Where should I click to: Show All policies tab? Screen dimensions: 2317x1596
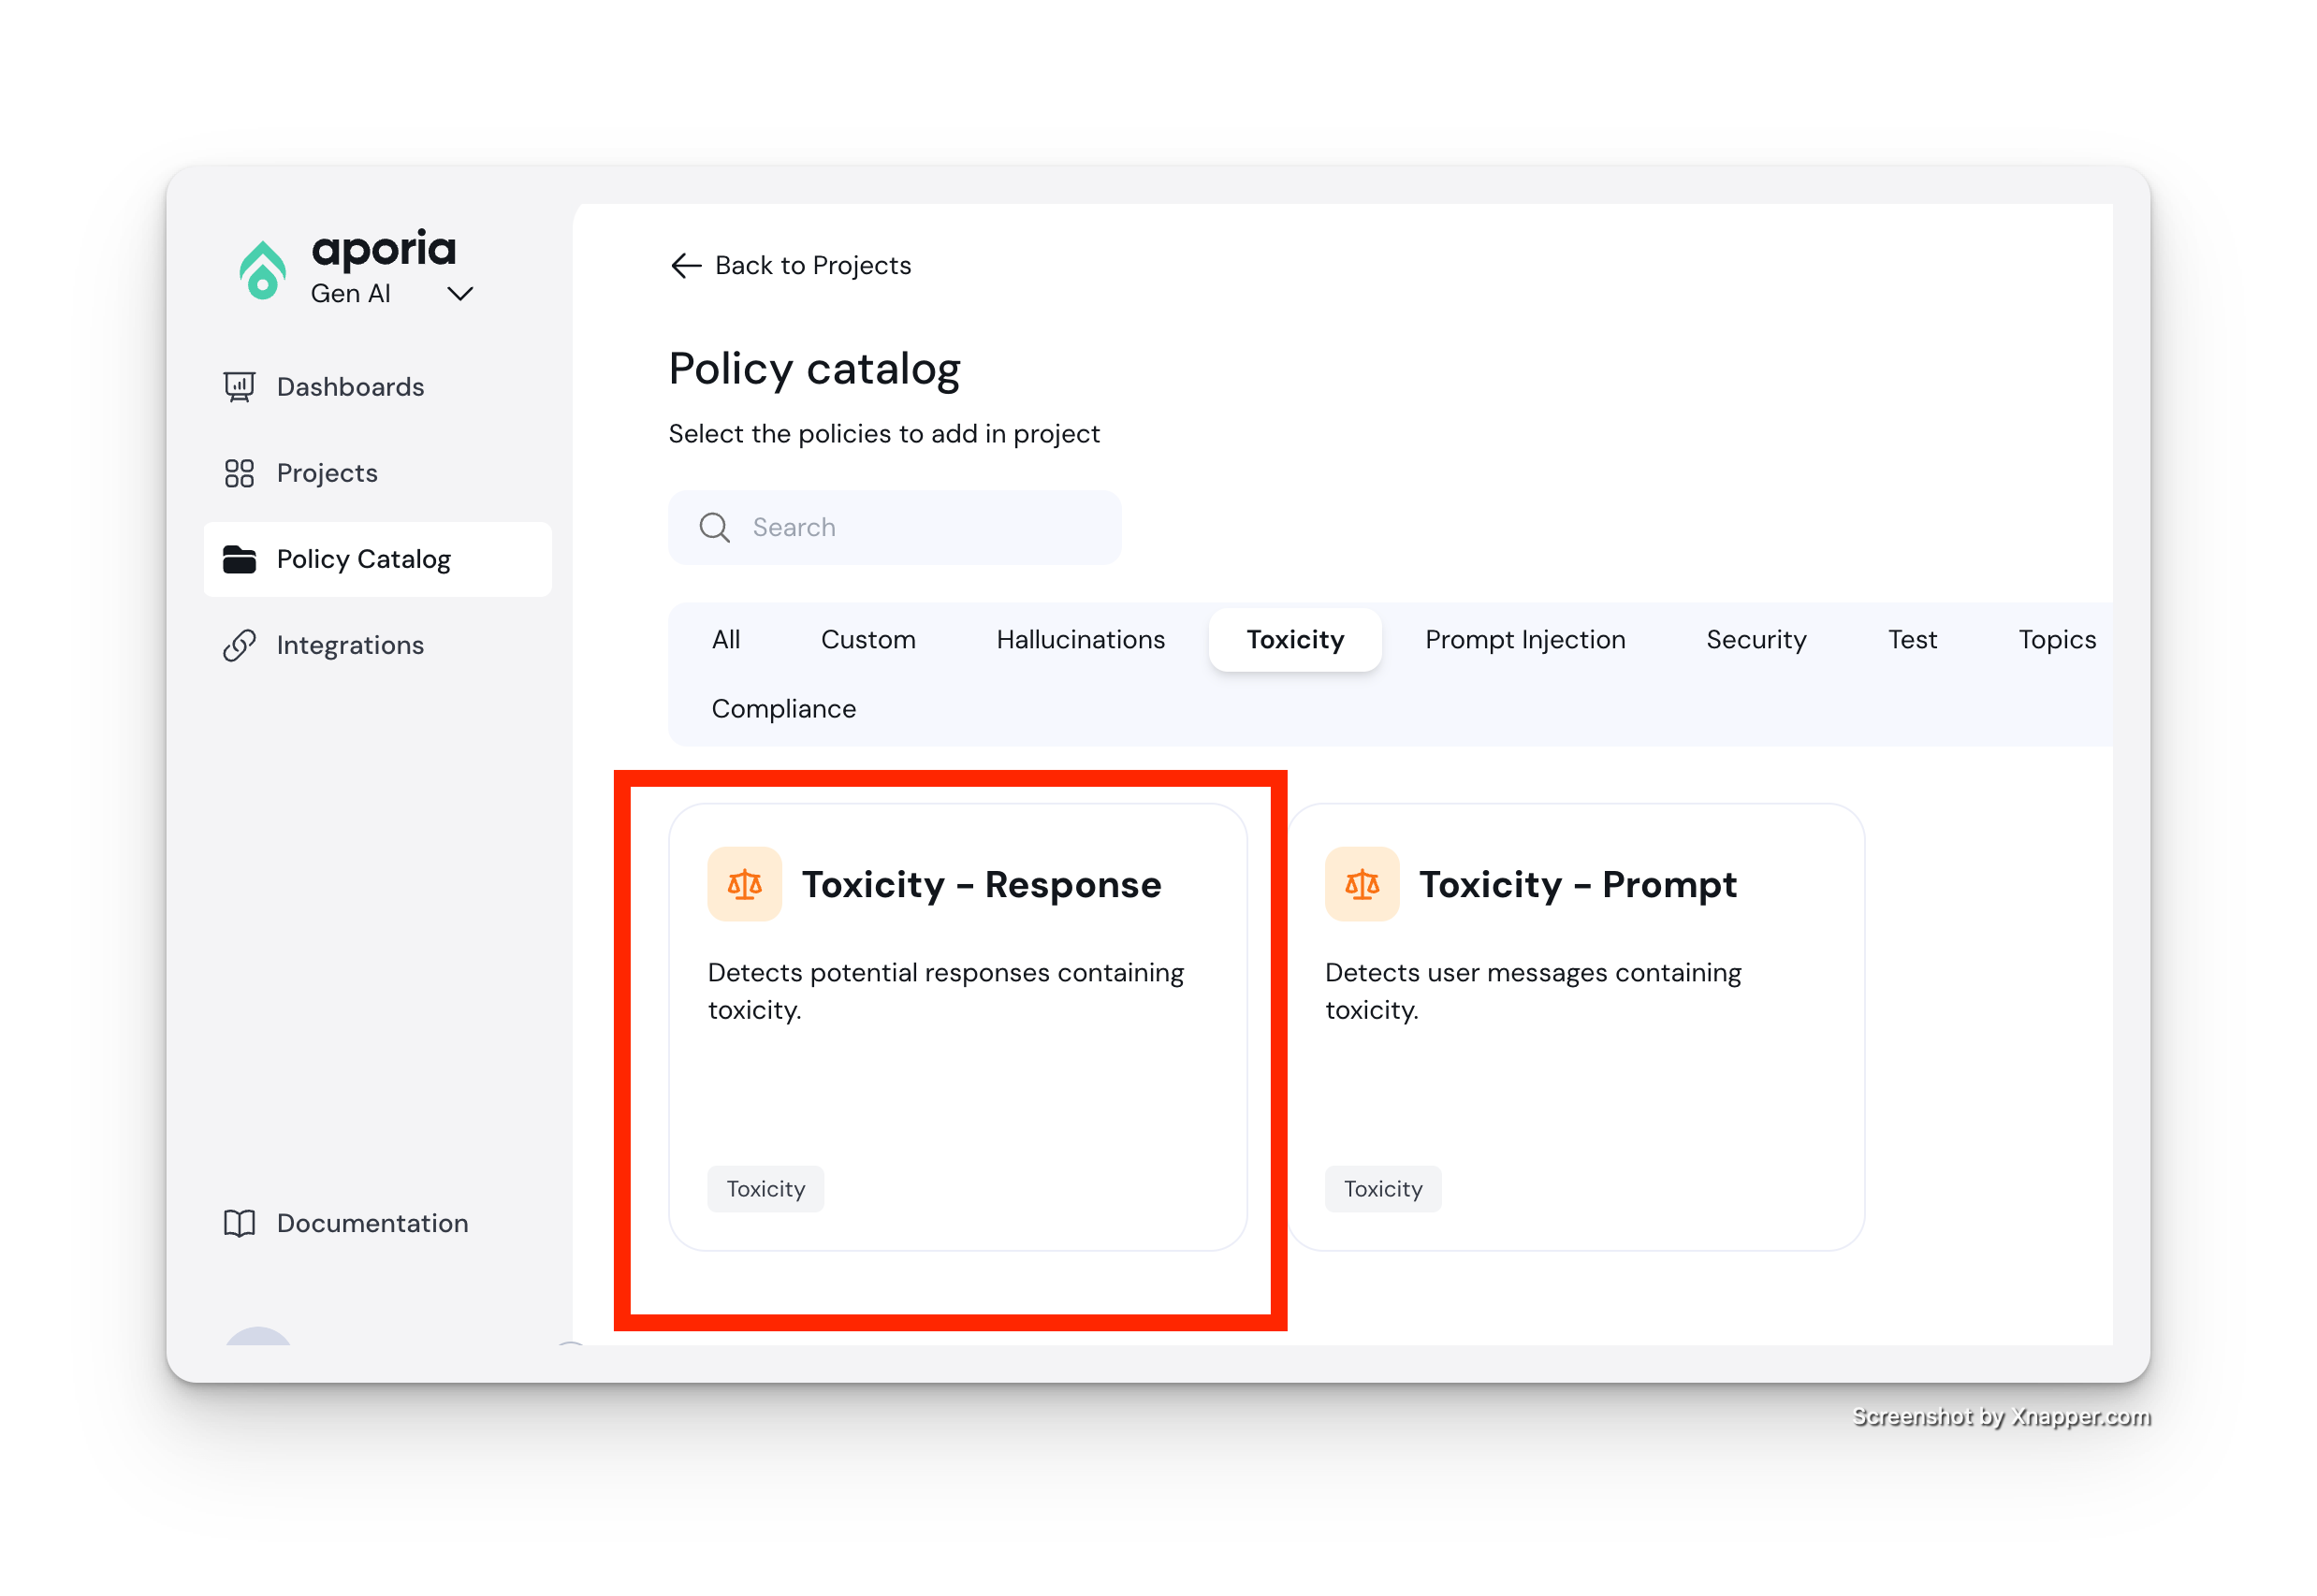[x=726, y=639]
